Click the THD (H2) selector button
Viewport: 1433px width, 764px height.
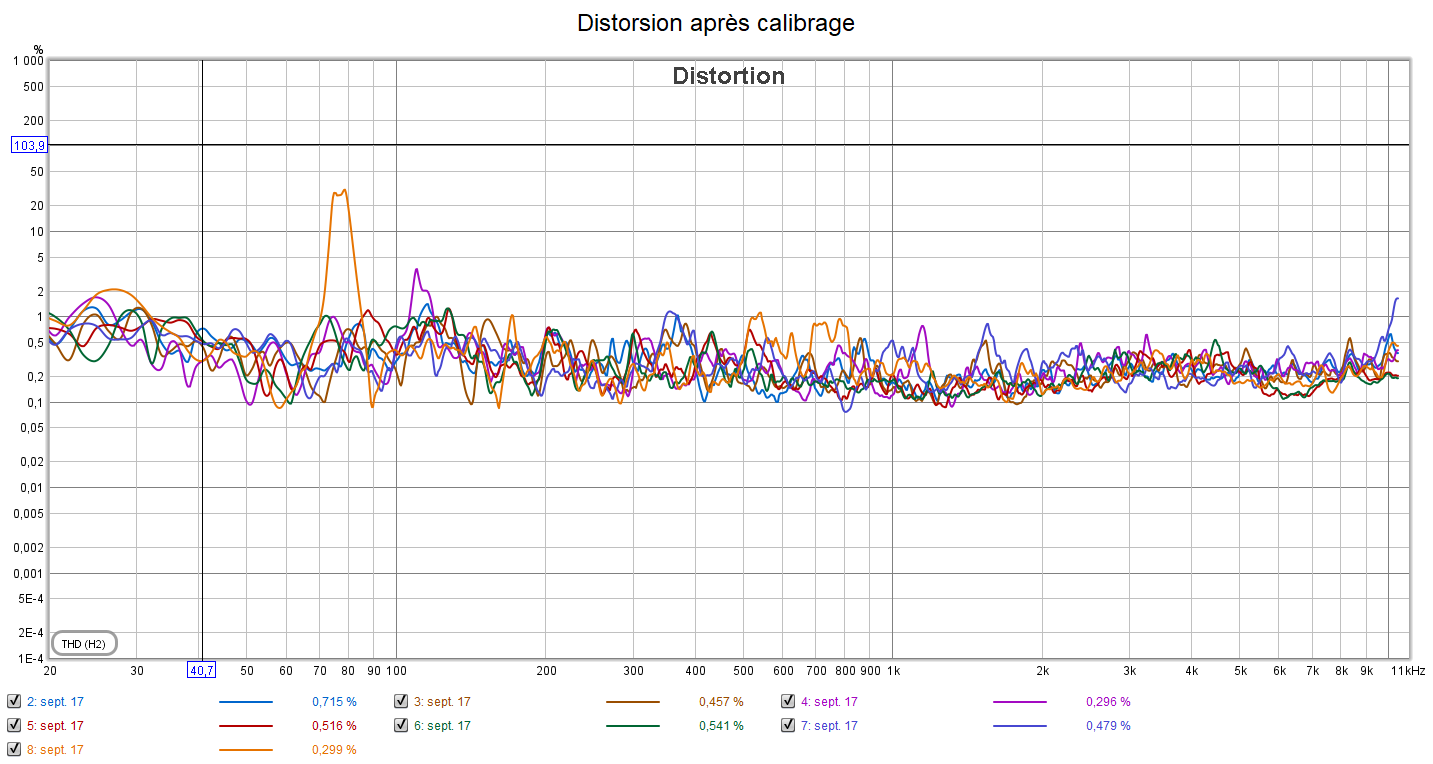click(84, 643)
